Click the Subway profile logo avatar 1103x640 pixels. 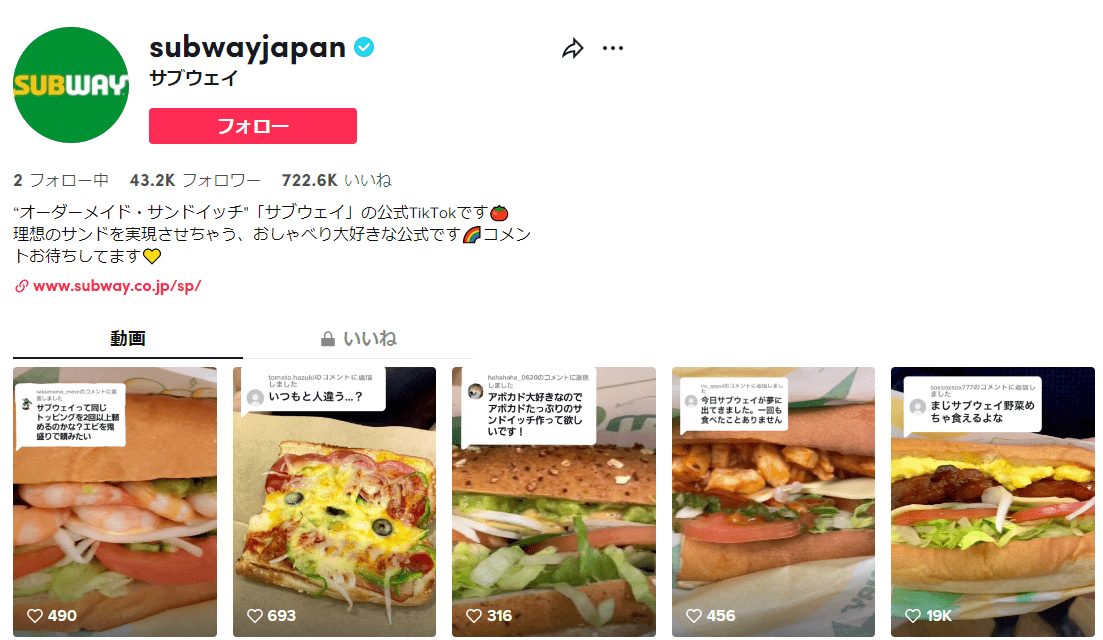(x=71, y=85)
